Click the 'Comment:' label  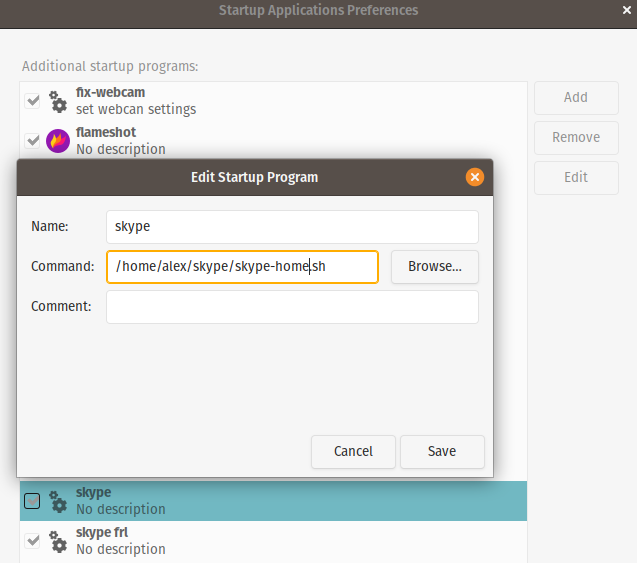[61, 306]
